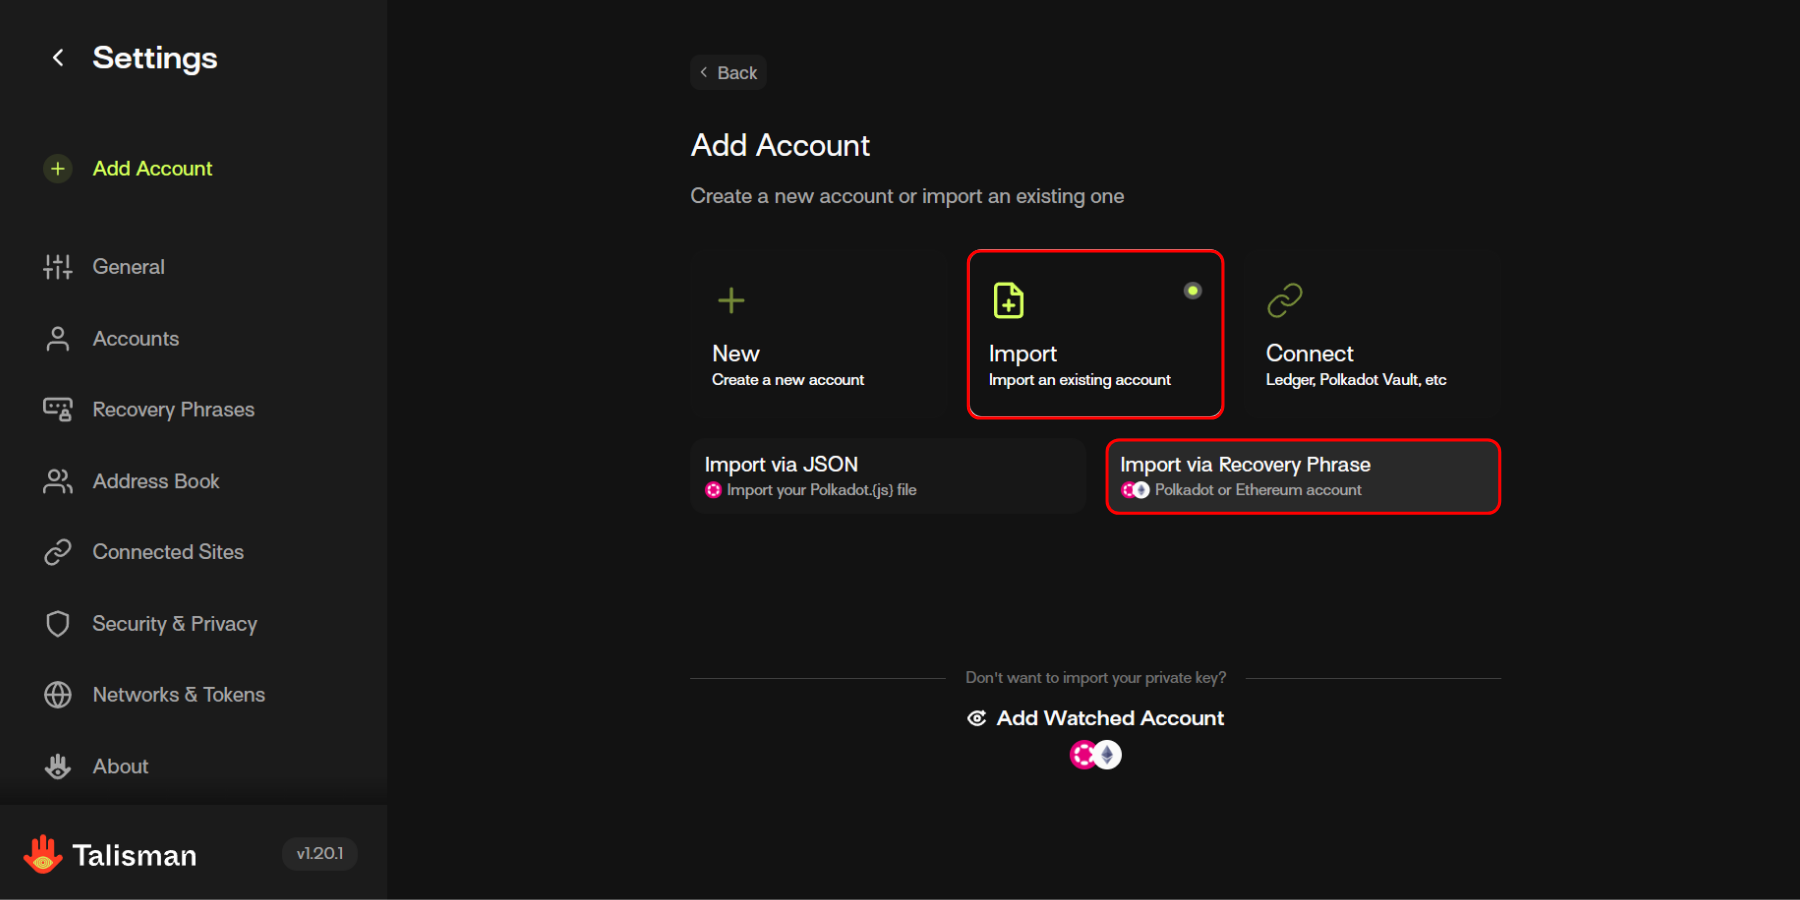Click the Security & Privacy shield icon
The height and width of the screenshot is (900, 1800).
pyautogui.click(x=58, y=624)
